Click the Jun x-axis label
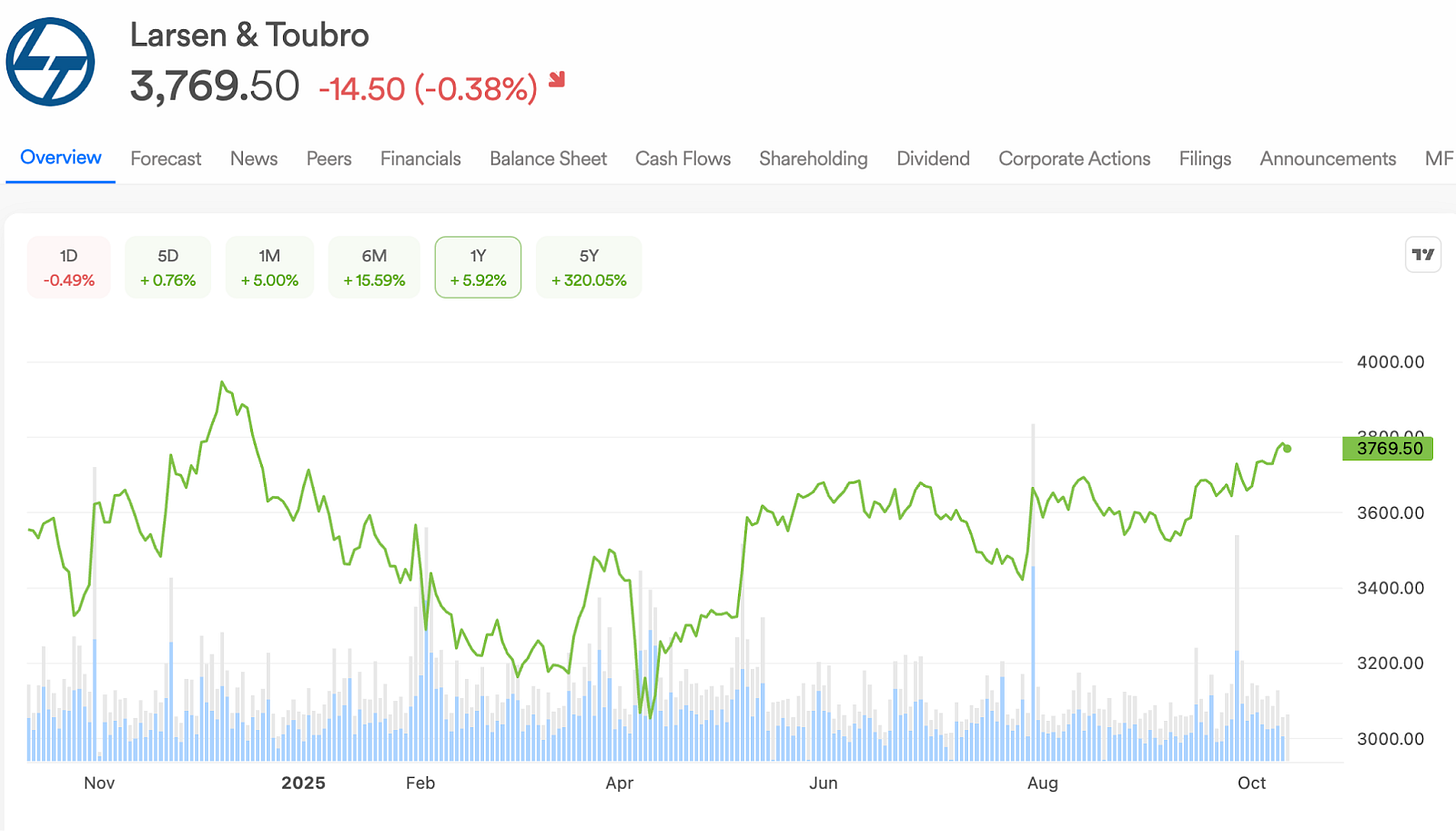Viewport: 1456px width, 831px height. 824,782
